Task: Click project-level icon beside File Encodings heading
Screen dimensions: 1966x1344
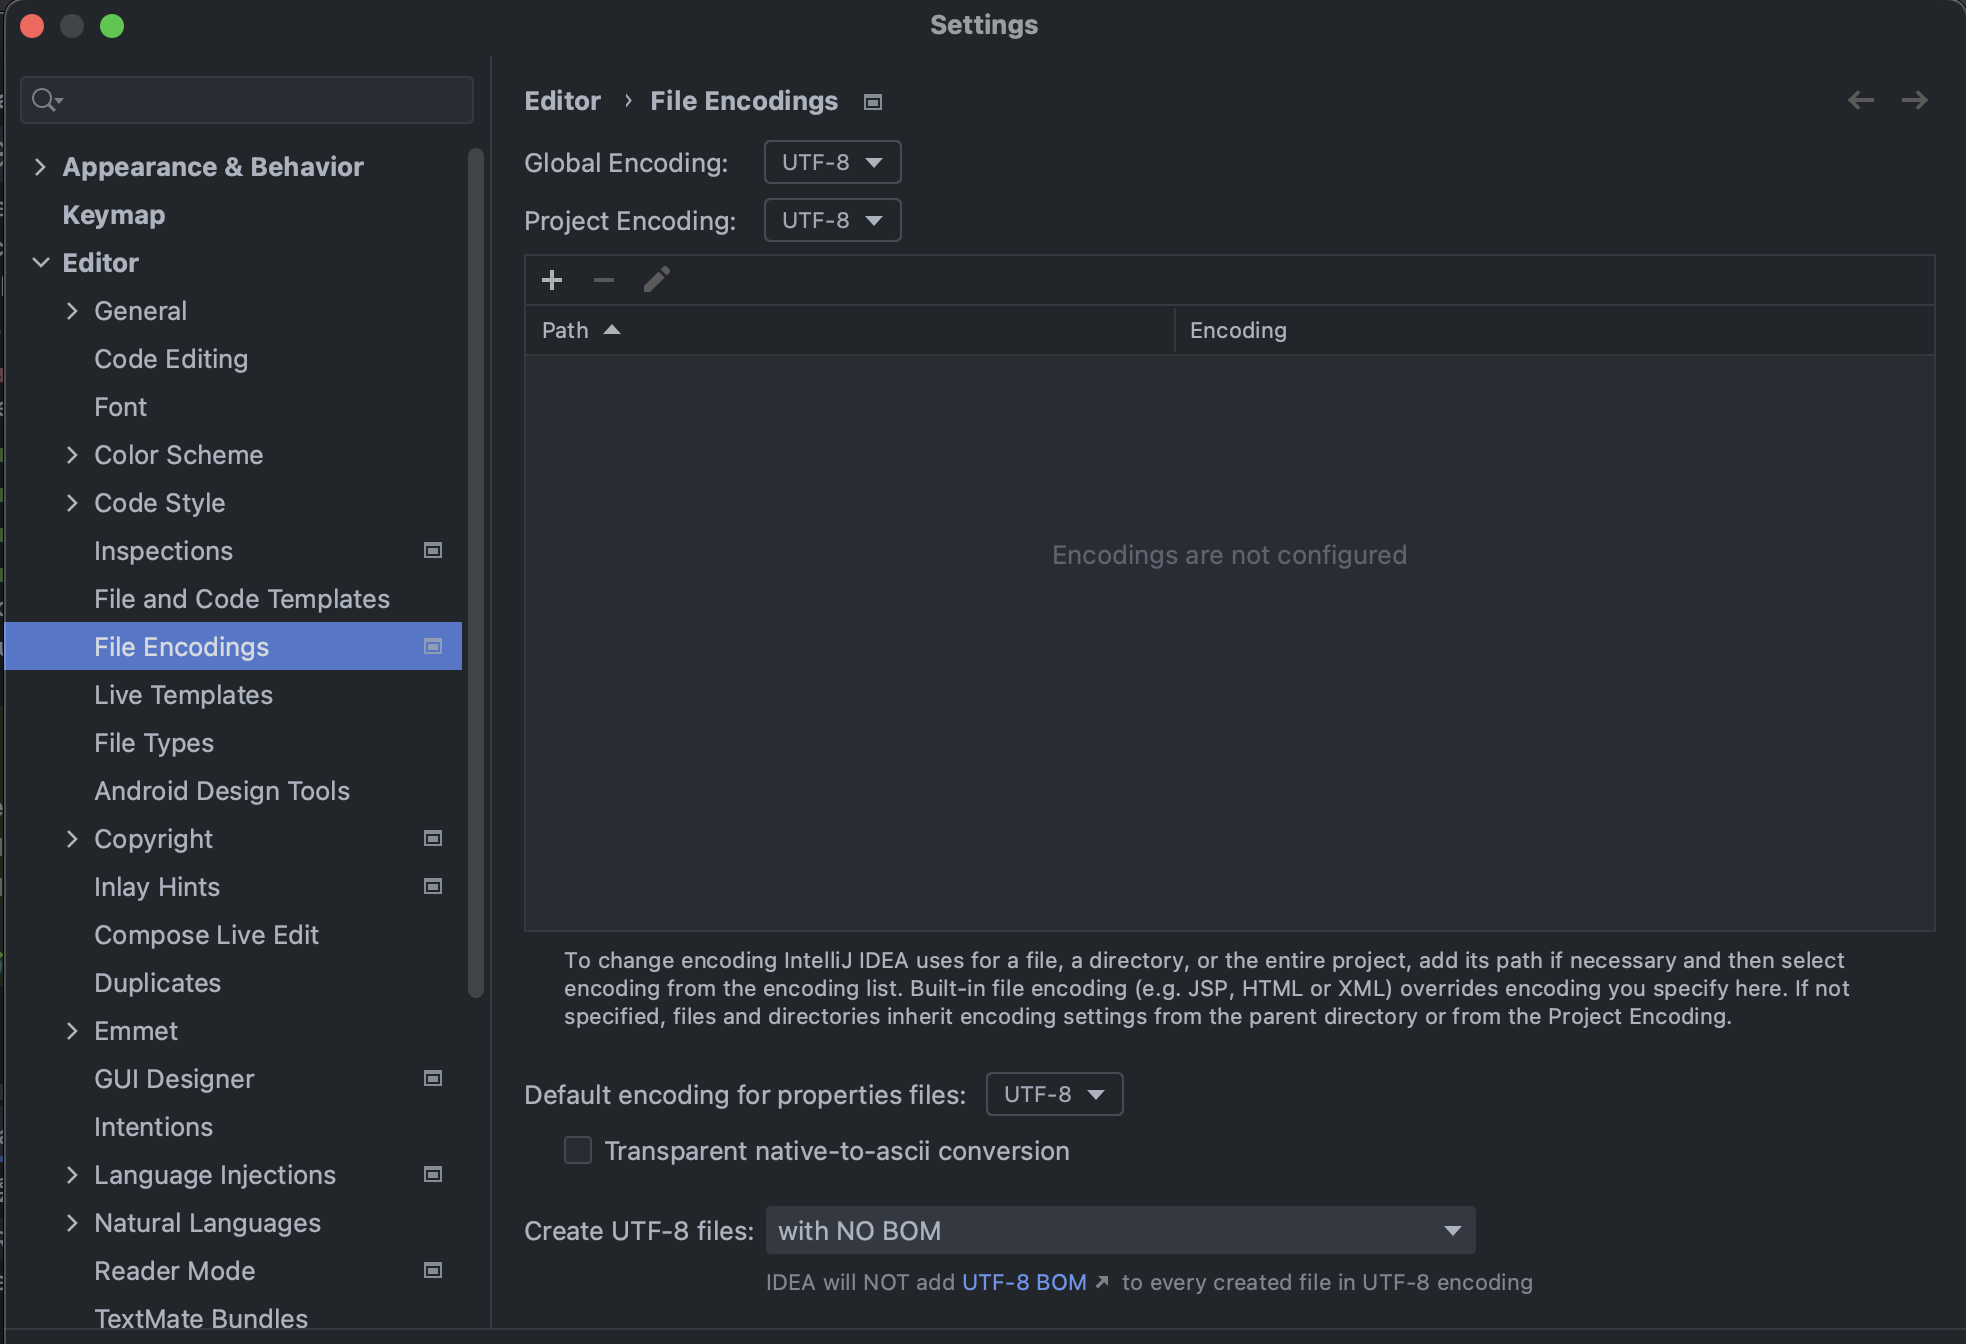Action: [873, 102]
